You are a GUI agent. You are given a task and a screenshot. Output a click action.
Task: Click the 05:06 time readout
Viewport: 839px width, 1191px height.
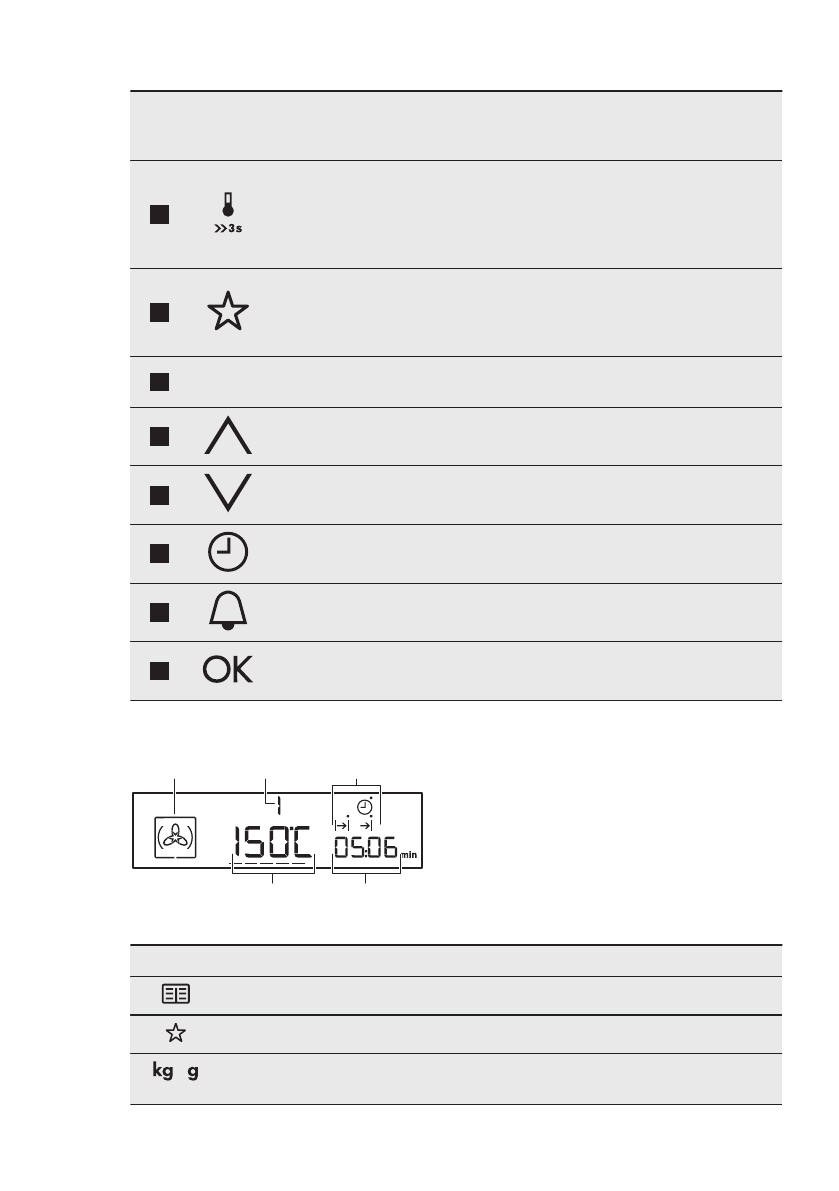point(365,849)
